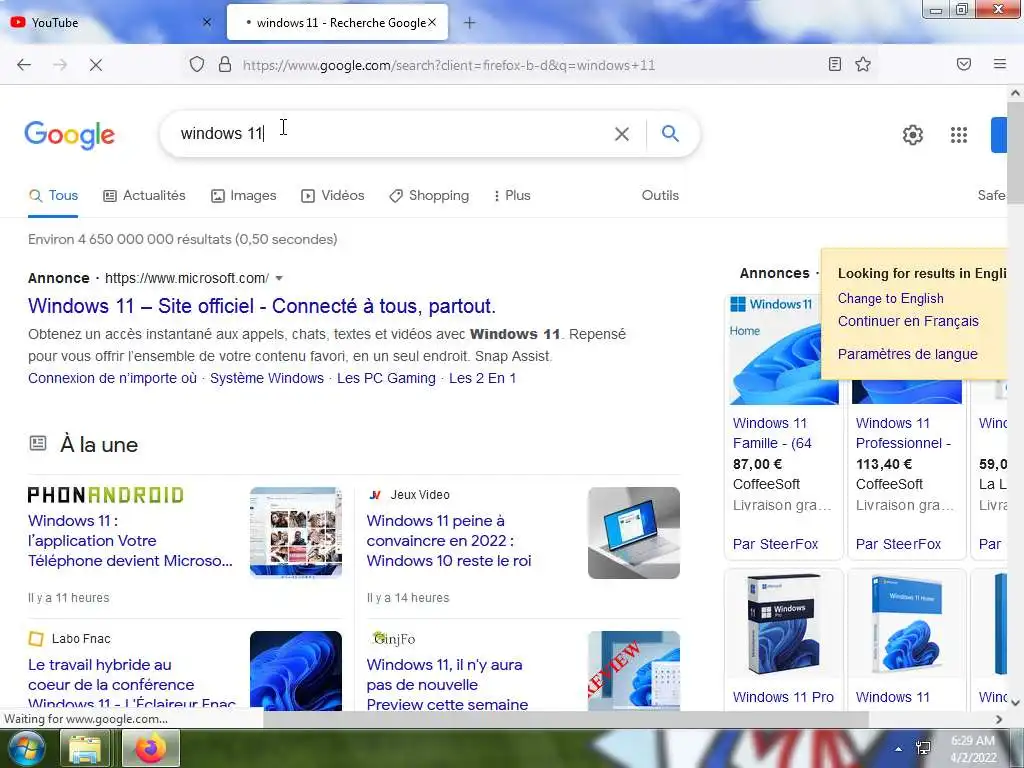Viewport: 1024px width, 768px height.
Task: Click the scroll down arrow of vertical scrollbar
Action: pos(1015,703)
